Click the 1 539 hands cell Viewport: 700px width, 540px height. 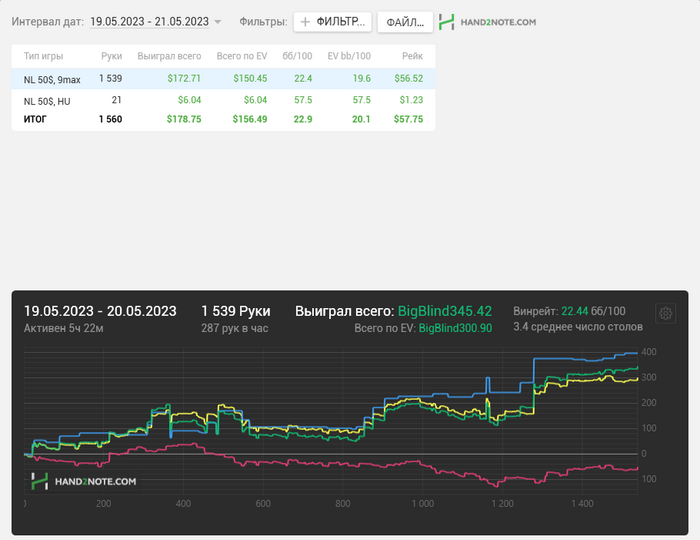point(111,79)
